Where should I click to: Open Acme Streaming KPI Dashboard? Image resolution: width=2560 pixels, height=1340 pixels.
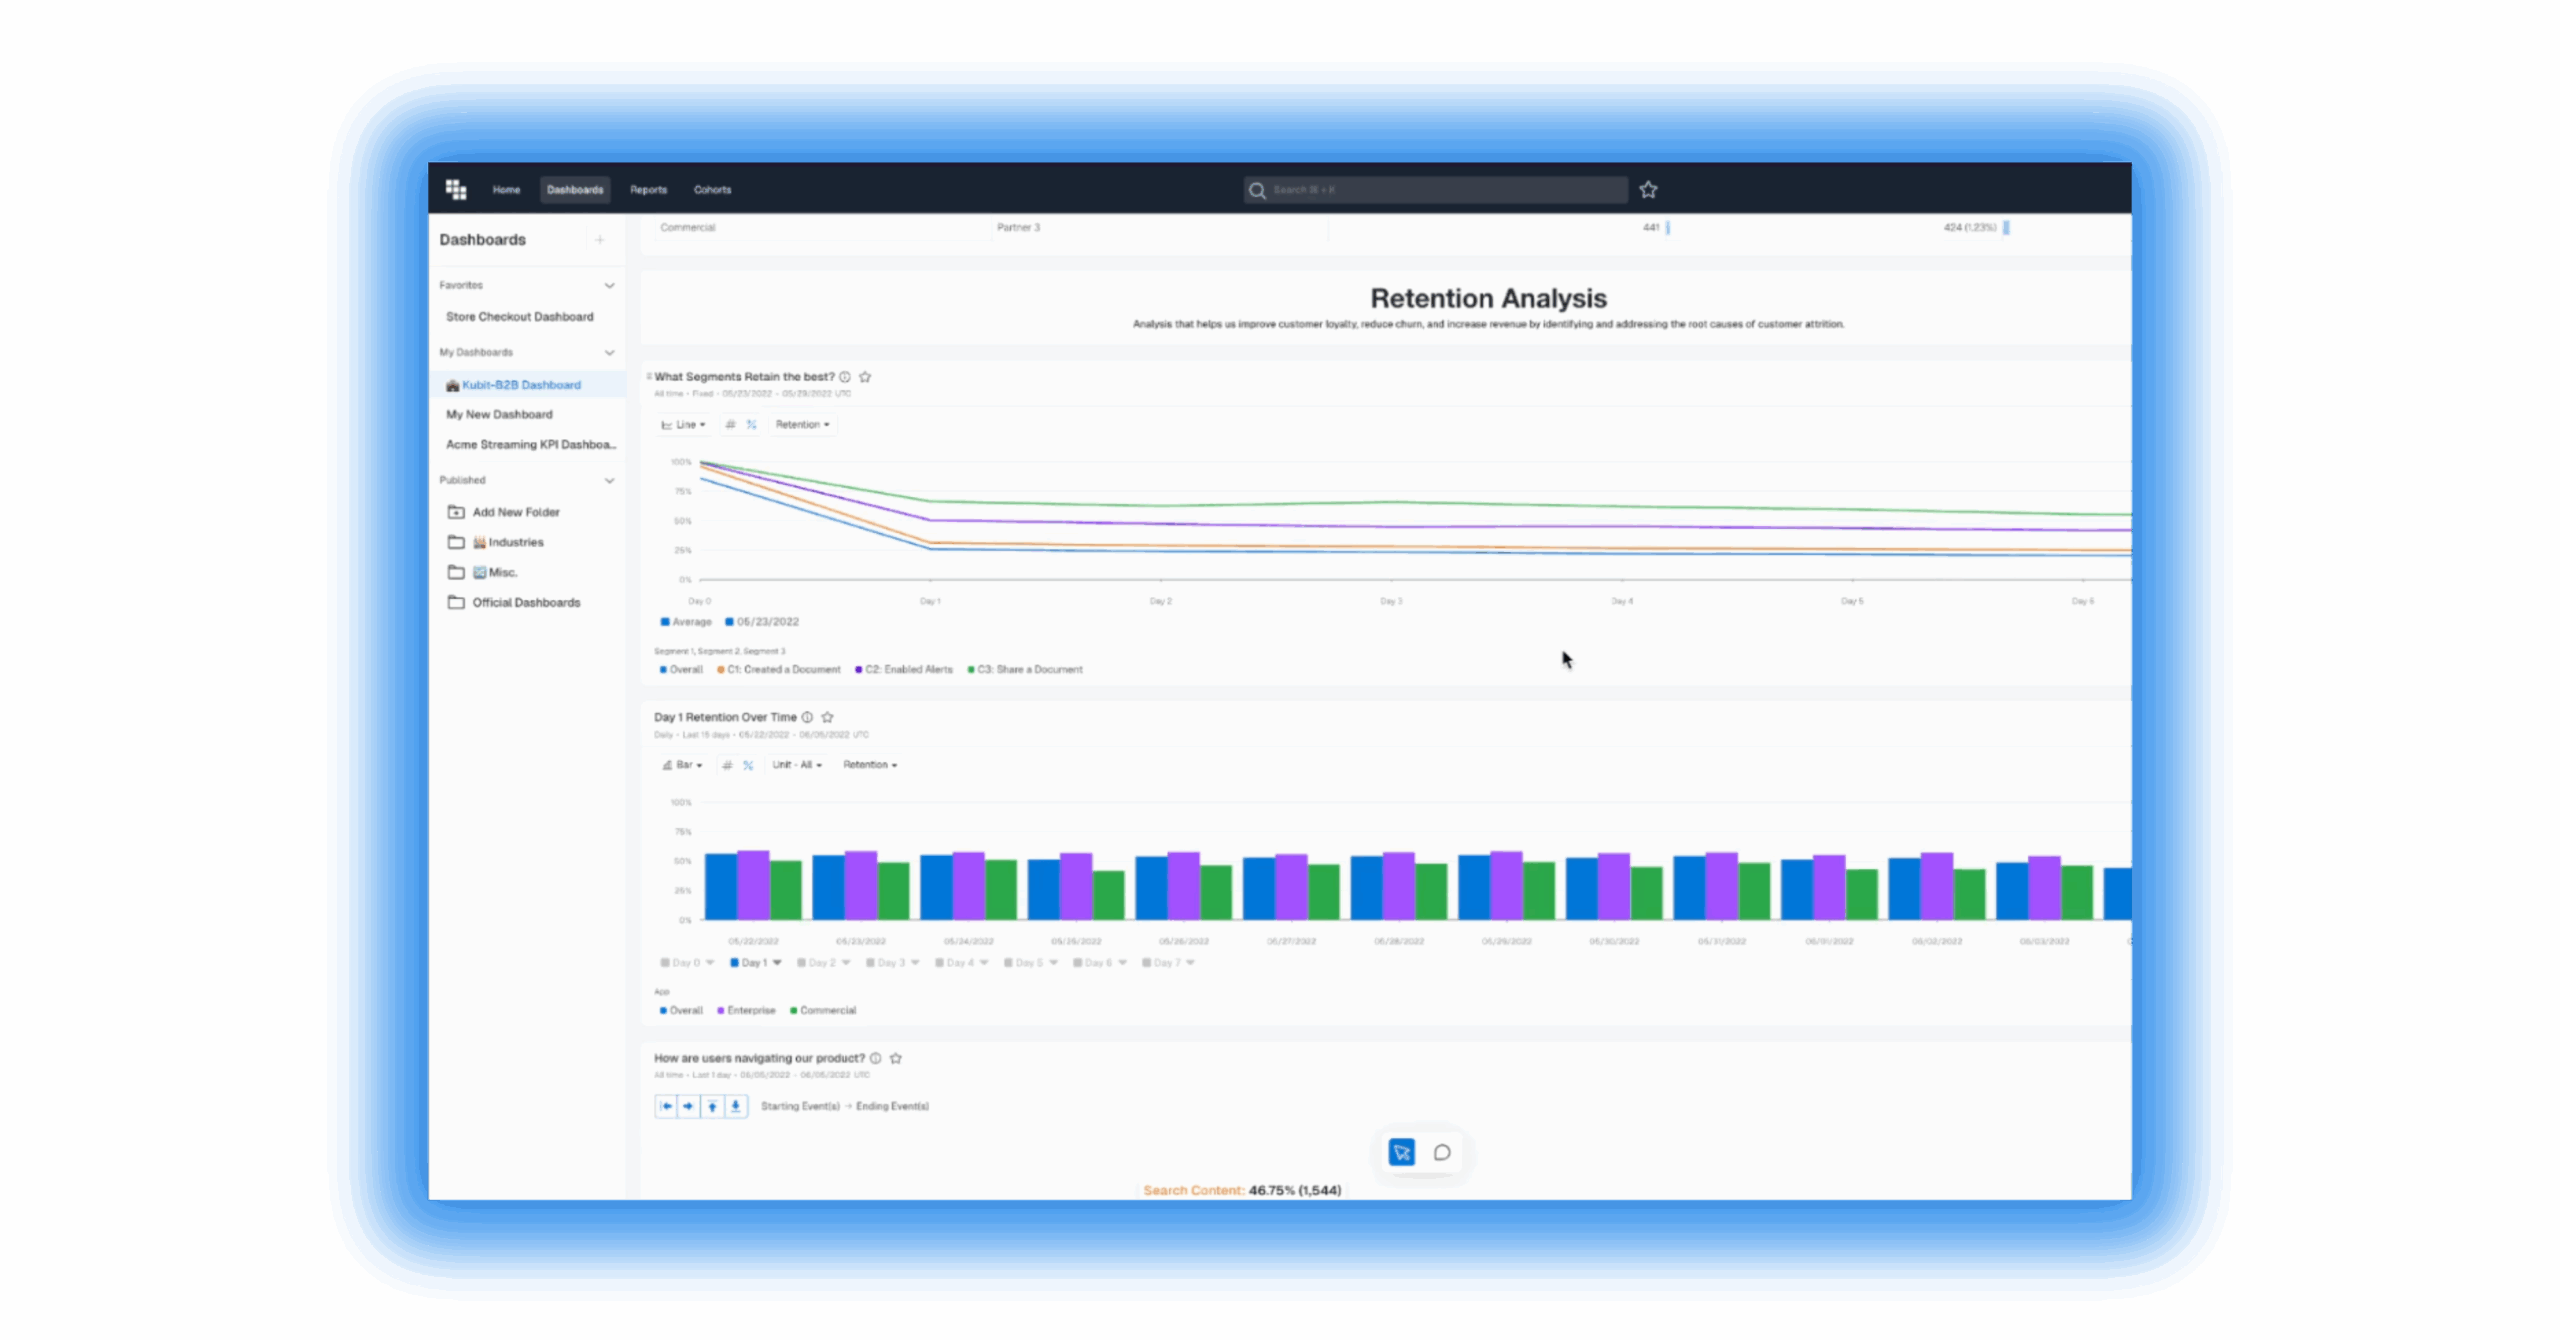point(531,445)
